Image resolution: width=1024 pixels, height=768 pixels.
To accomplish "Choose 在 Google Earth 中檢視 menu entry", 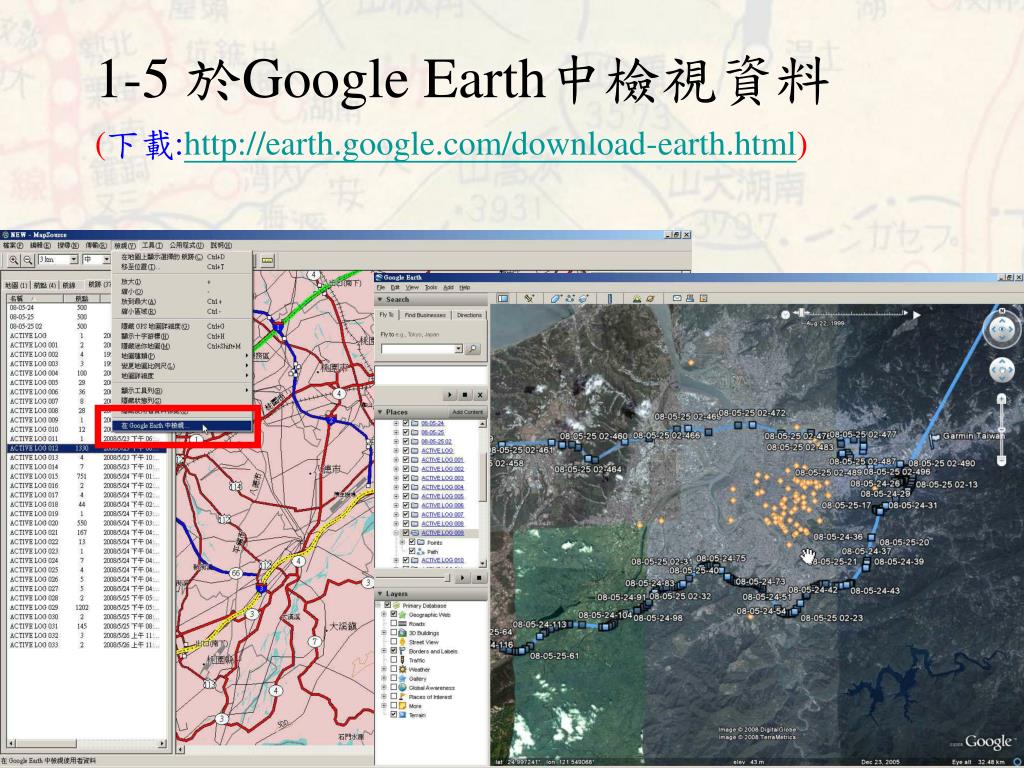I will pyautogui.click(x=182, y=426).
